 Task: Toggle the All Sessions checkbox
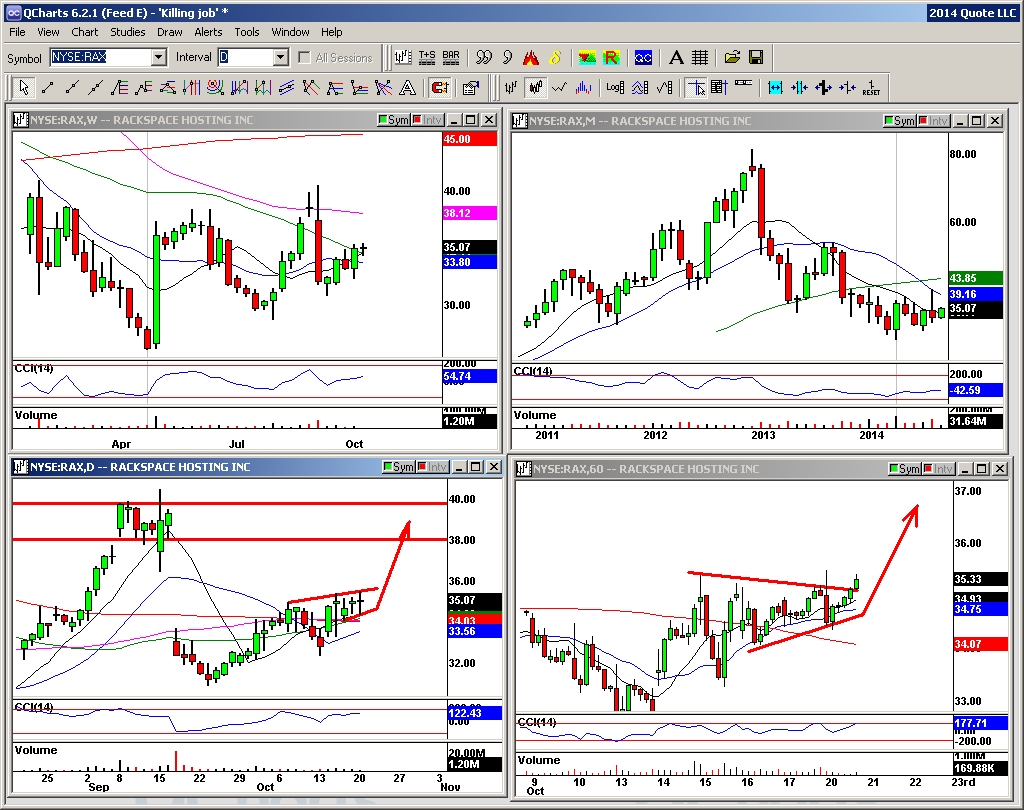pos(304,57)
